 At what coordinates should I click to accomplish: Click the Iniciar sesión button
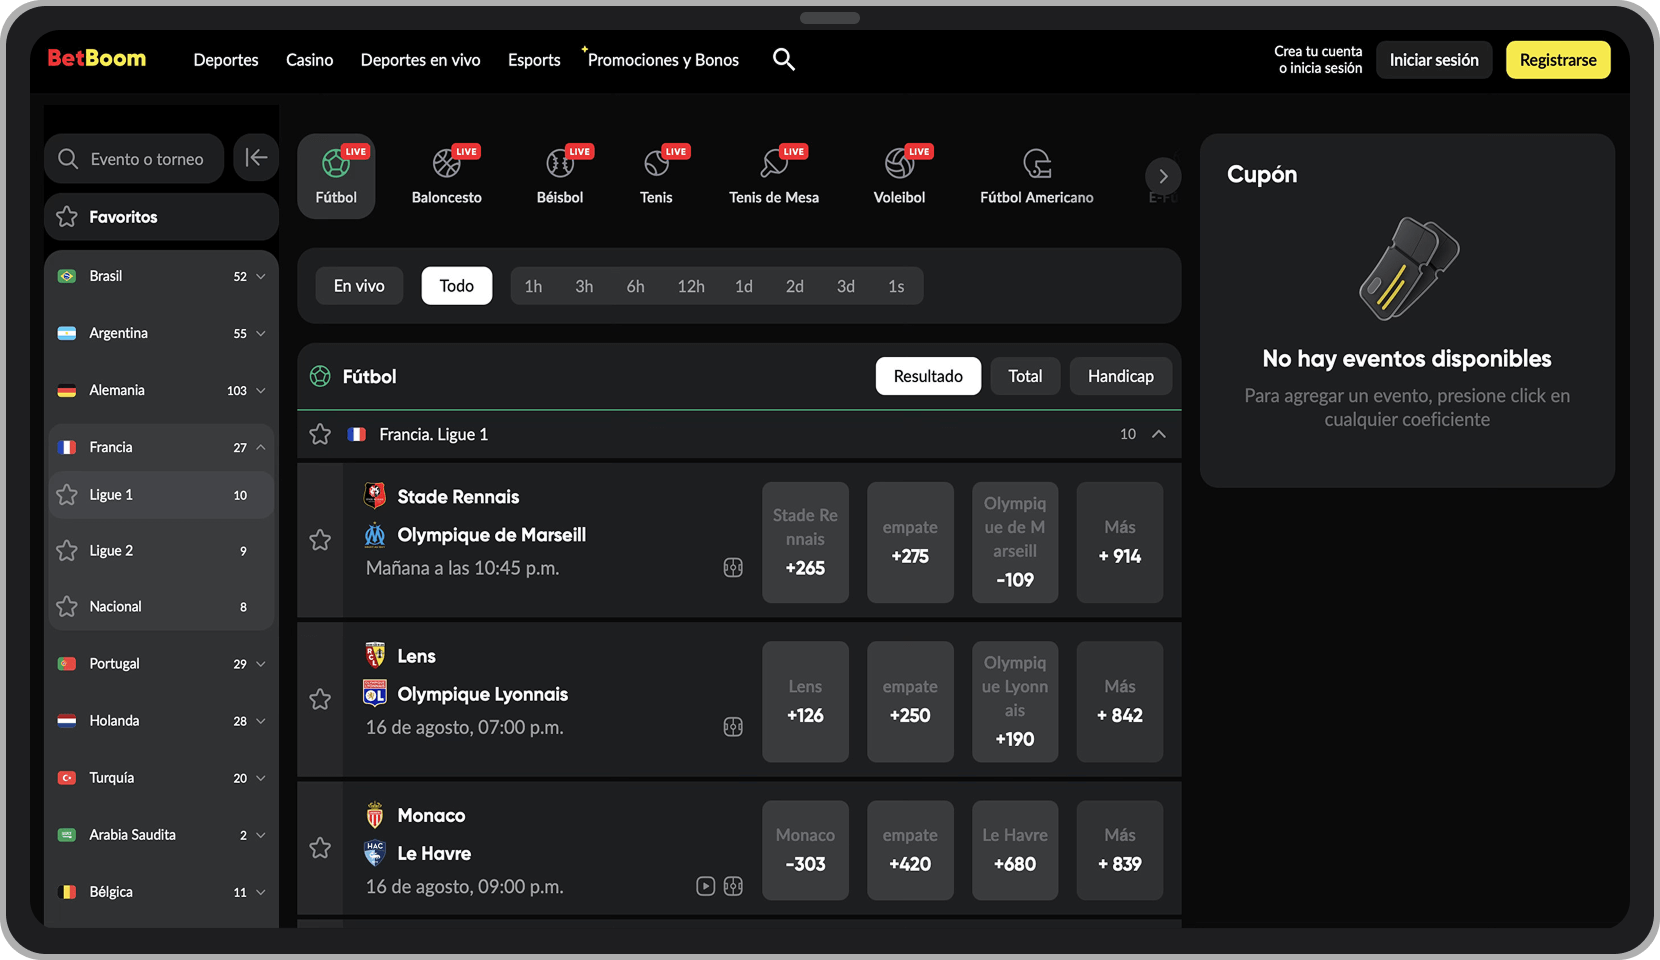1434,60
